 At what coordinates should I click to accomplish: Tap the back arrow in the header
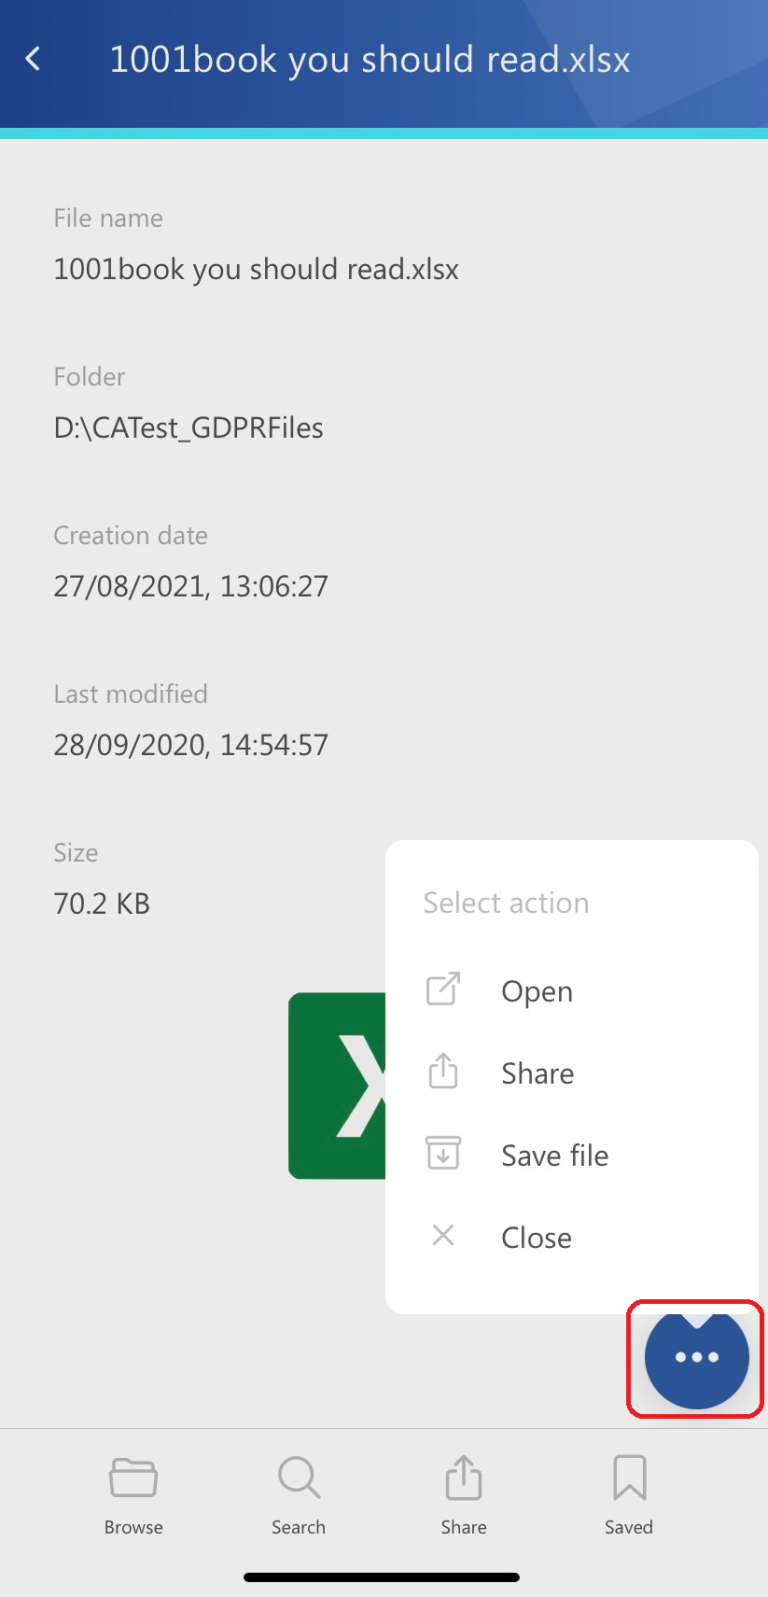coord(33,58)
